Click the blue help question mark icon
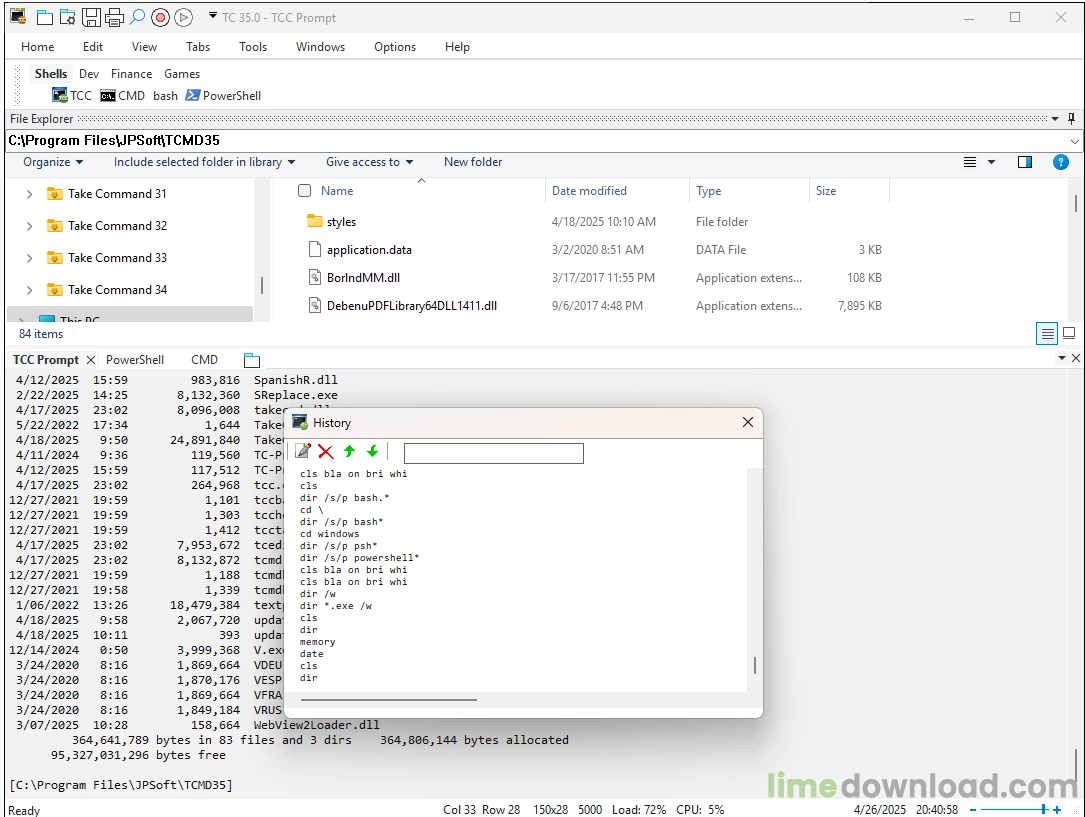This screenshot has width=1085, height=817. (x=1061, y=162)
